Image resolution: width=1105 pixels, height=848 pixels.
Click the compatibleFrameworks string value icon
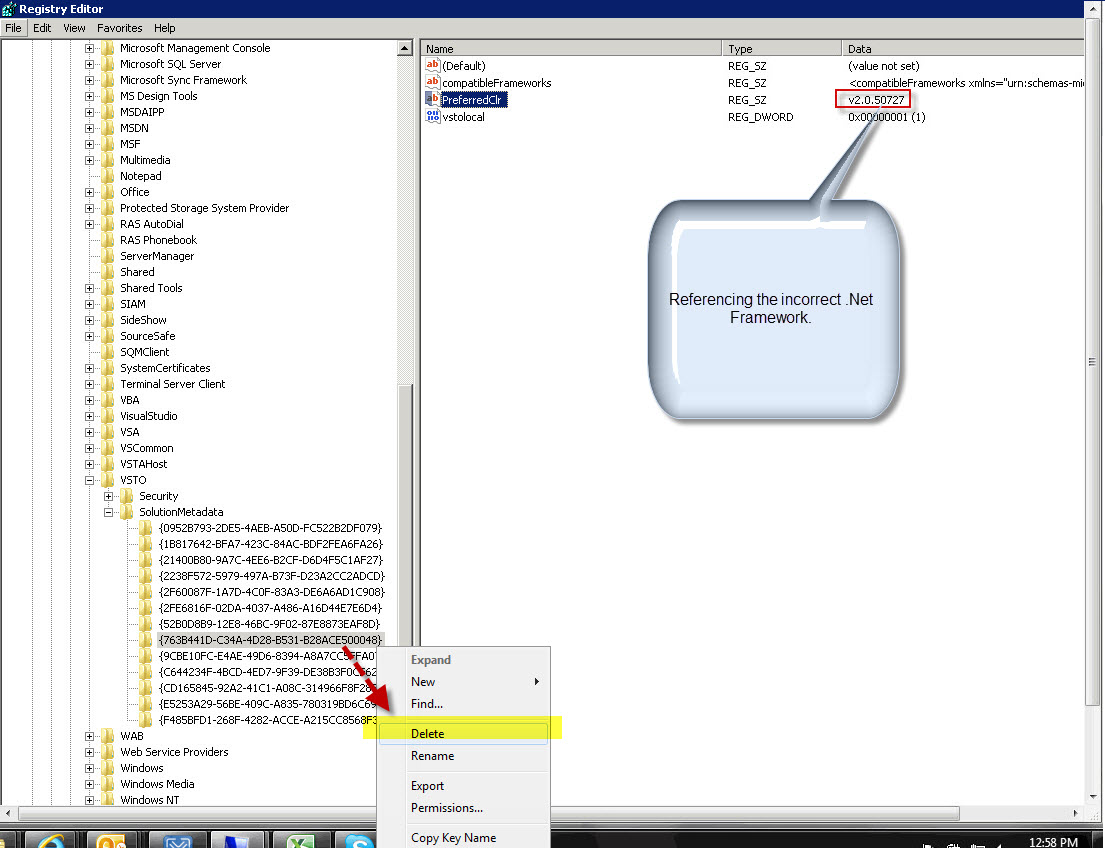click(x=433, y=82)
